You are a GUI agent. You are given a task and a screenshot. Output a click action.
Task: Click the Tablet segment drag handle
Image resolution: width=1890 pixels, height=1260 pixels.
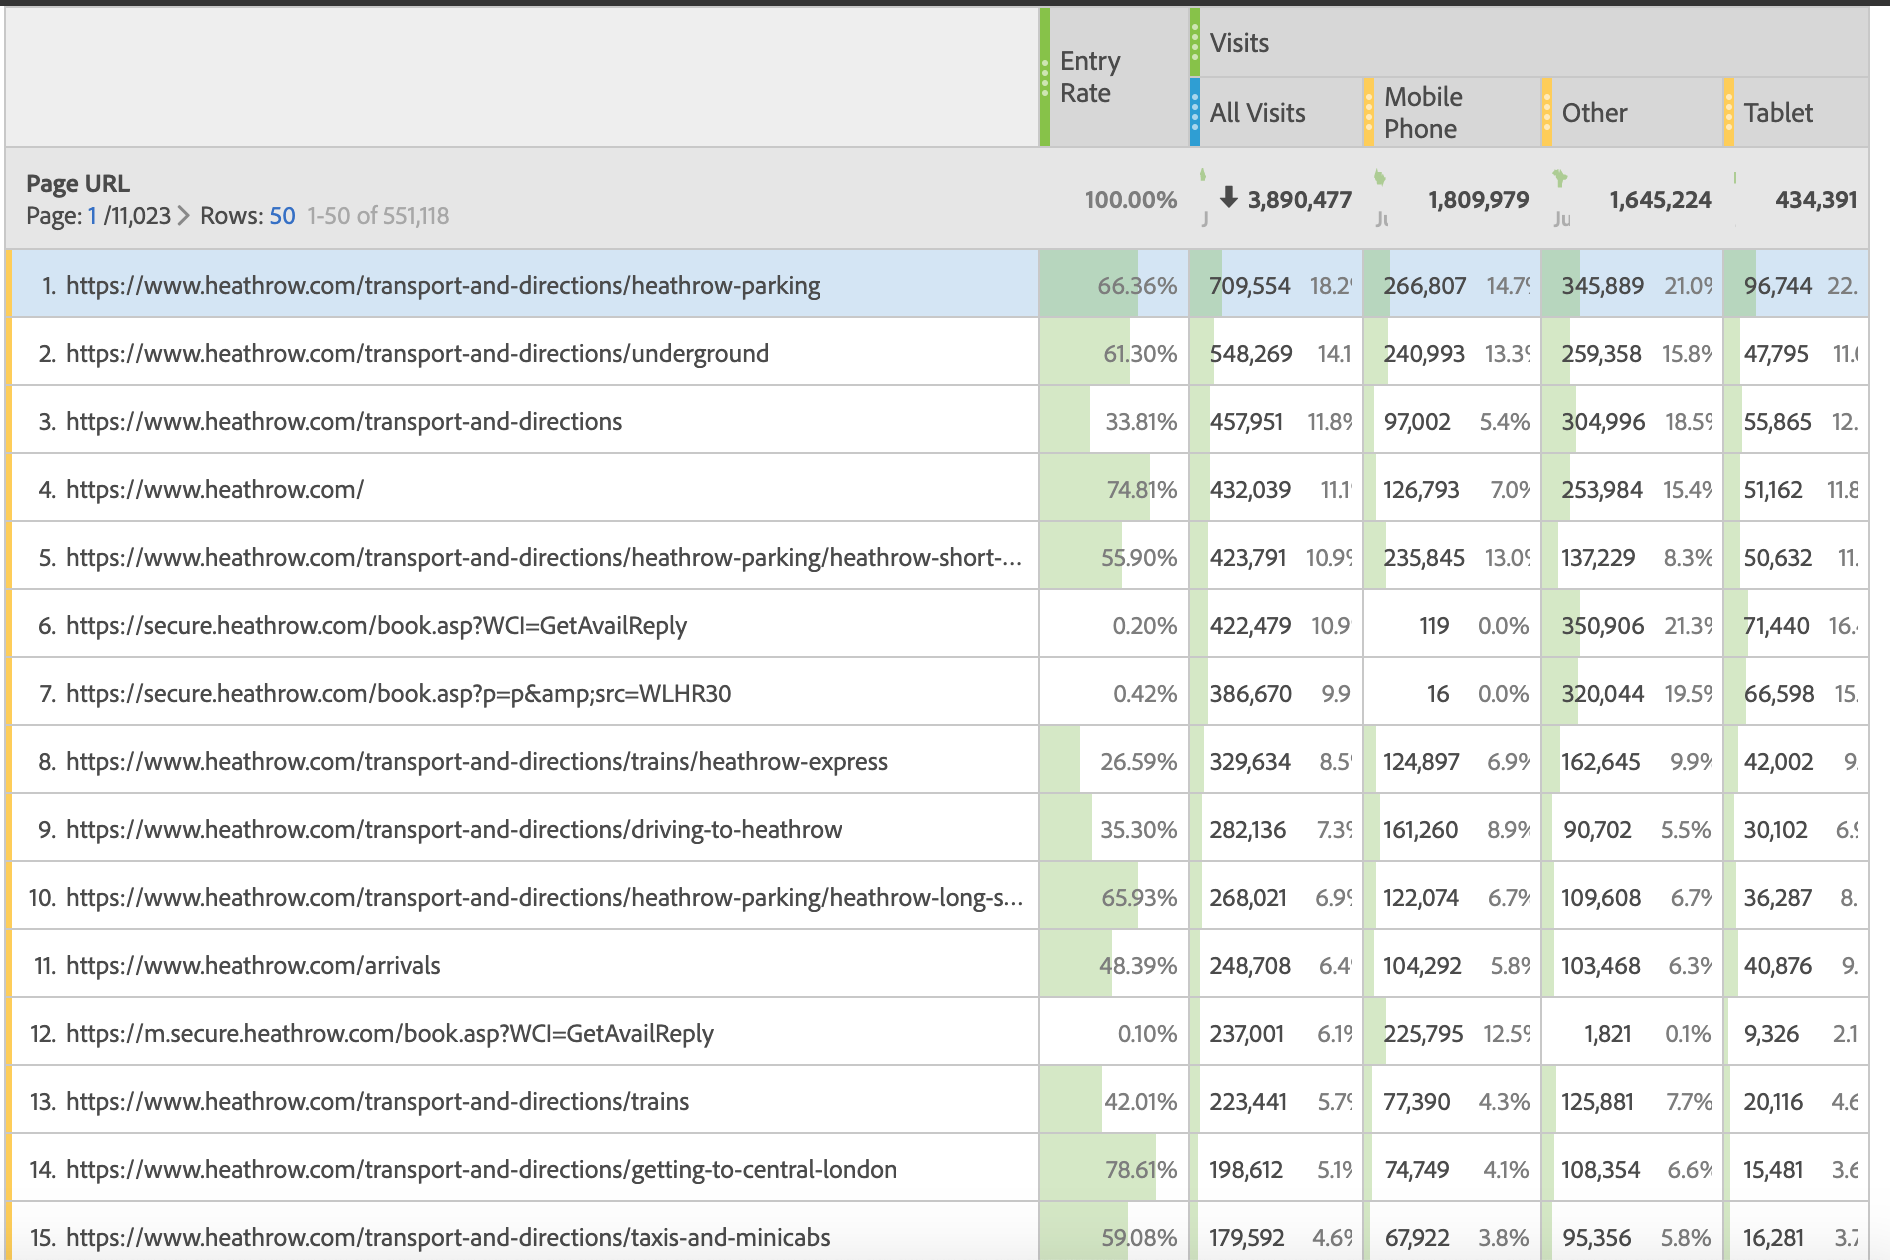(x=1728, y=112)
